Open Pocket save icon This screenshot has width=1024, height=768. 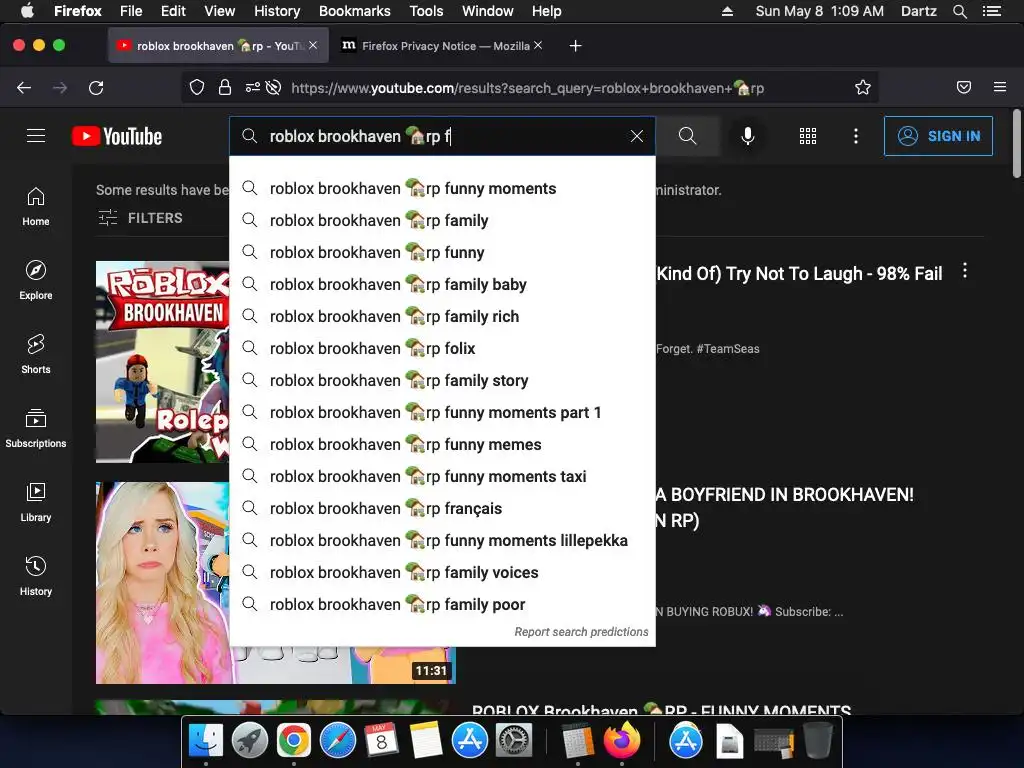click(964, 88)
